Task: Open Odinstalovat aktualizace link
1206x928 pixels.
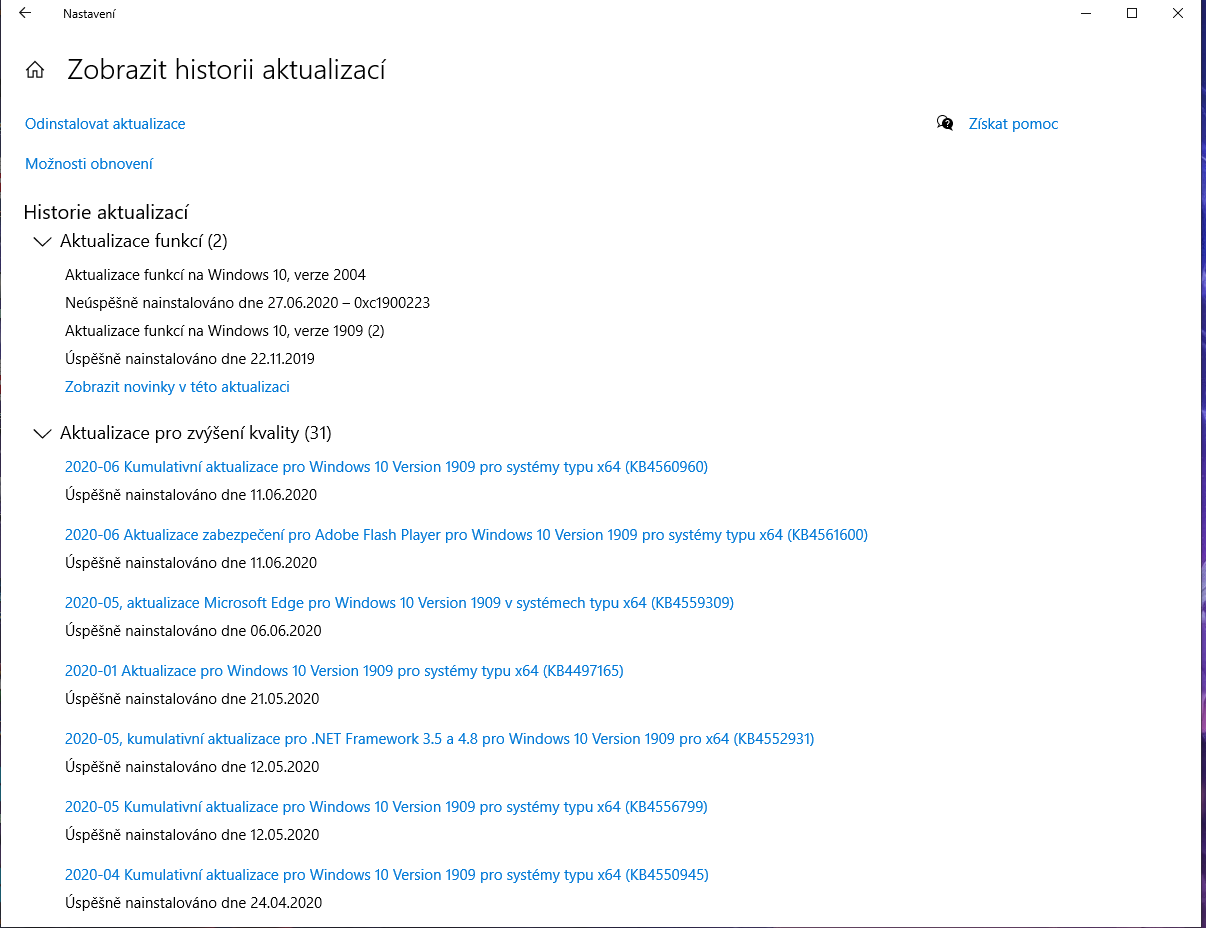Action: pos(105,124)
